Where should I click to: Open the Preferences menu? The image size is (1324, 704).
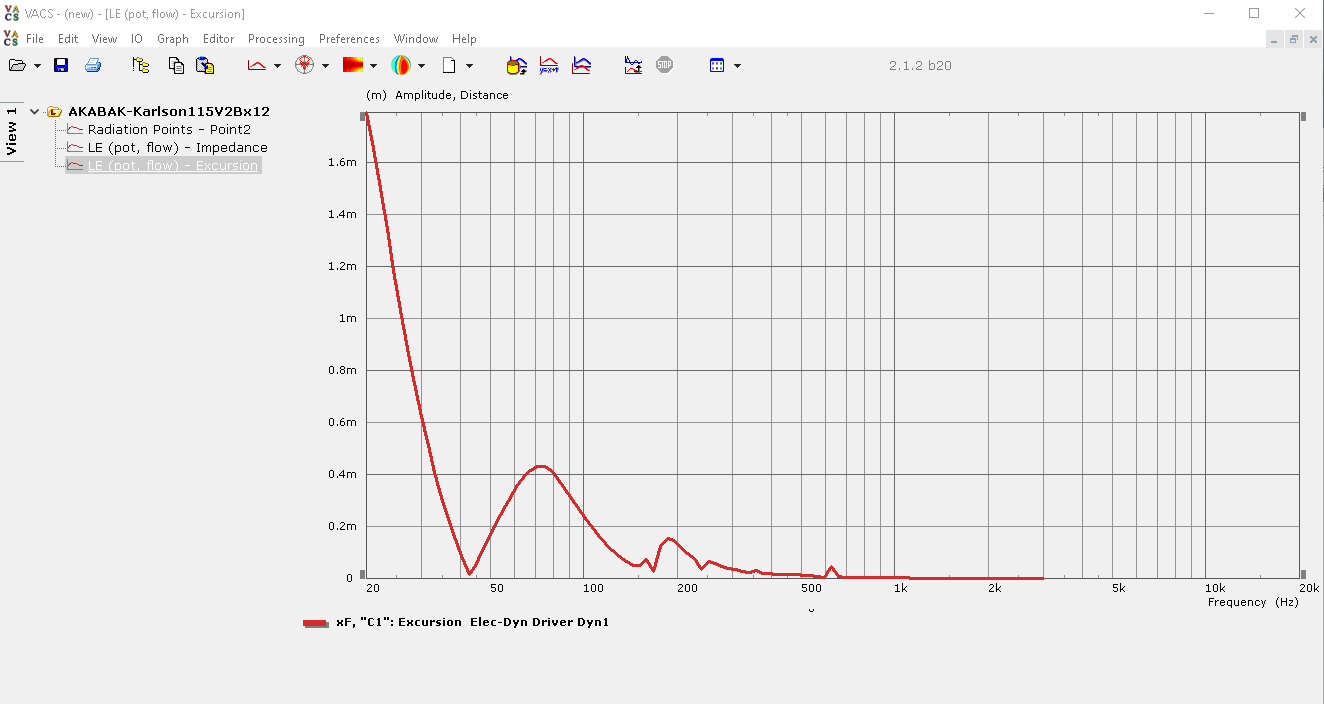tap(349, 39)
